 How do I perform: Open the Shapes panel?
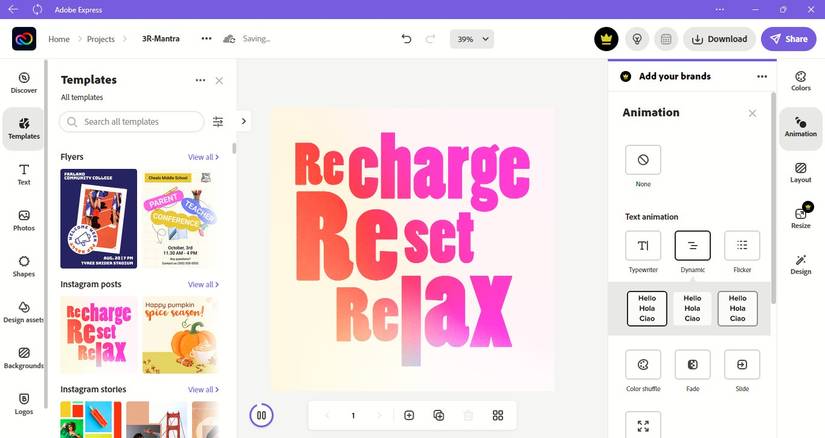tap(24, 266)
